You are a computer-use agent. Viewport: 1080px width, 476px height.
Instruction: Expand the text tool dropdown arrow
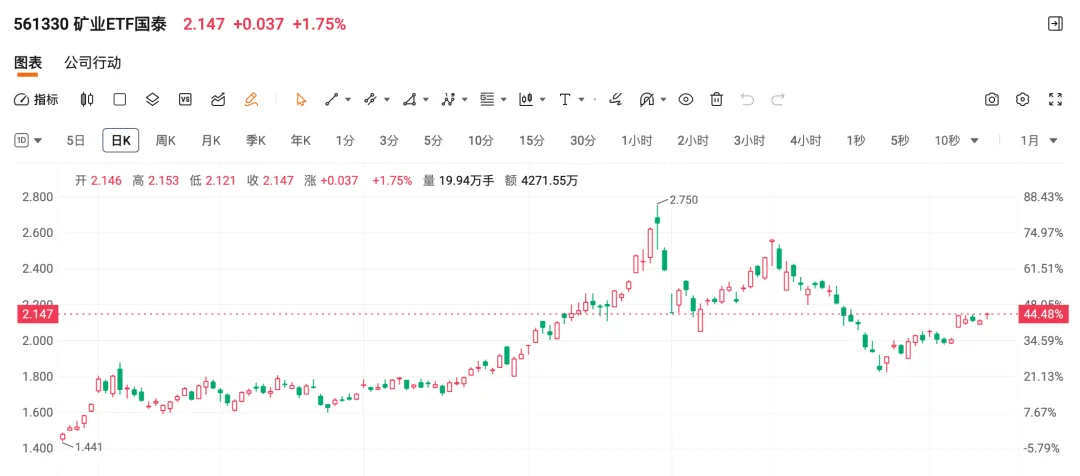[x=581, y=99]
